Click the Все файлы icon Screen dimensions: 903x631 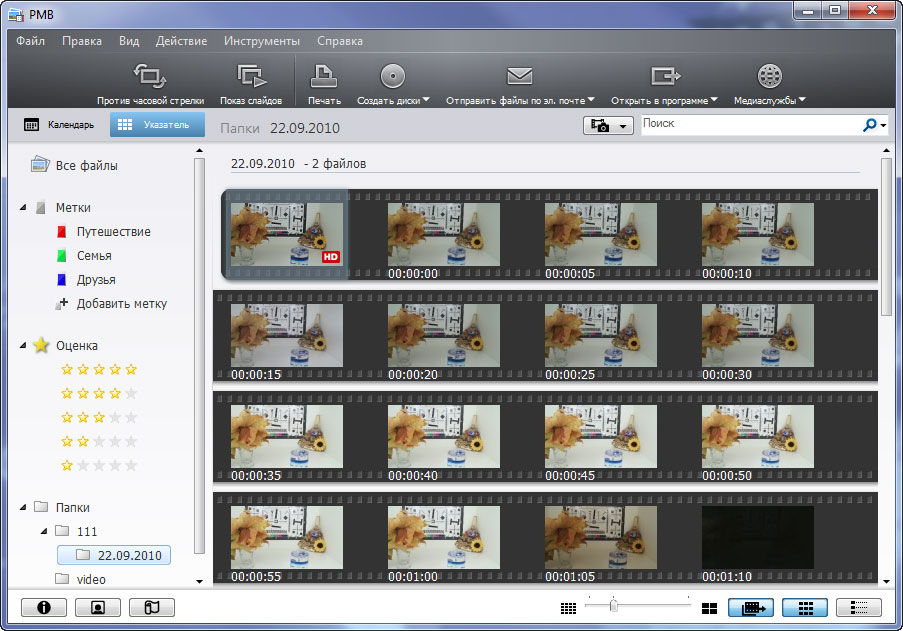point(40,165)
